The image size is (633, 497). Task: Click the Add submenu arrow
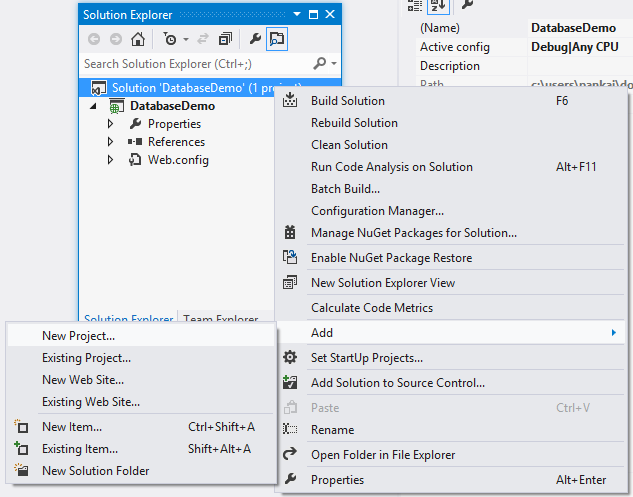click(x=614, y=332)
